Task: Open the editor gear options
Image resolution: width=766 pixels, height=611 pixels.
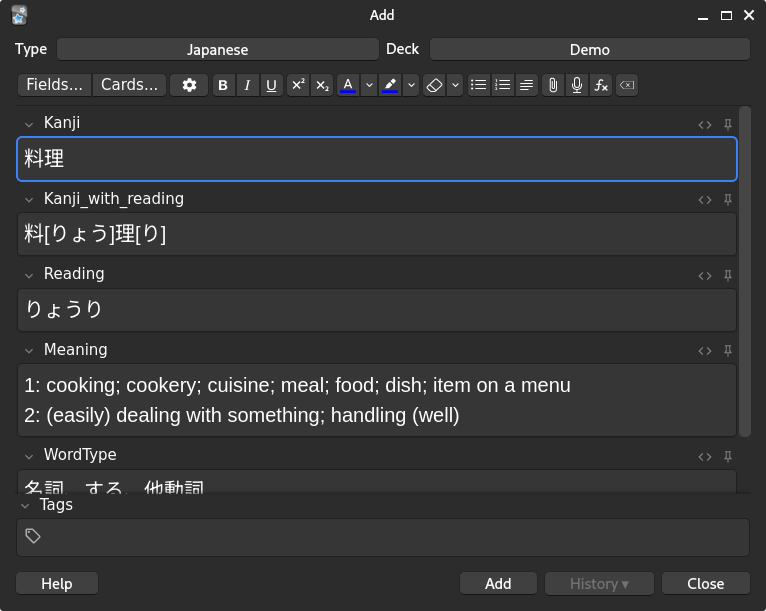Action: pyautogui.click(x=189, y=86)
